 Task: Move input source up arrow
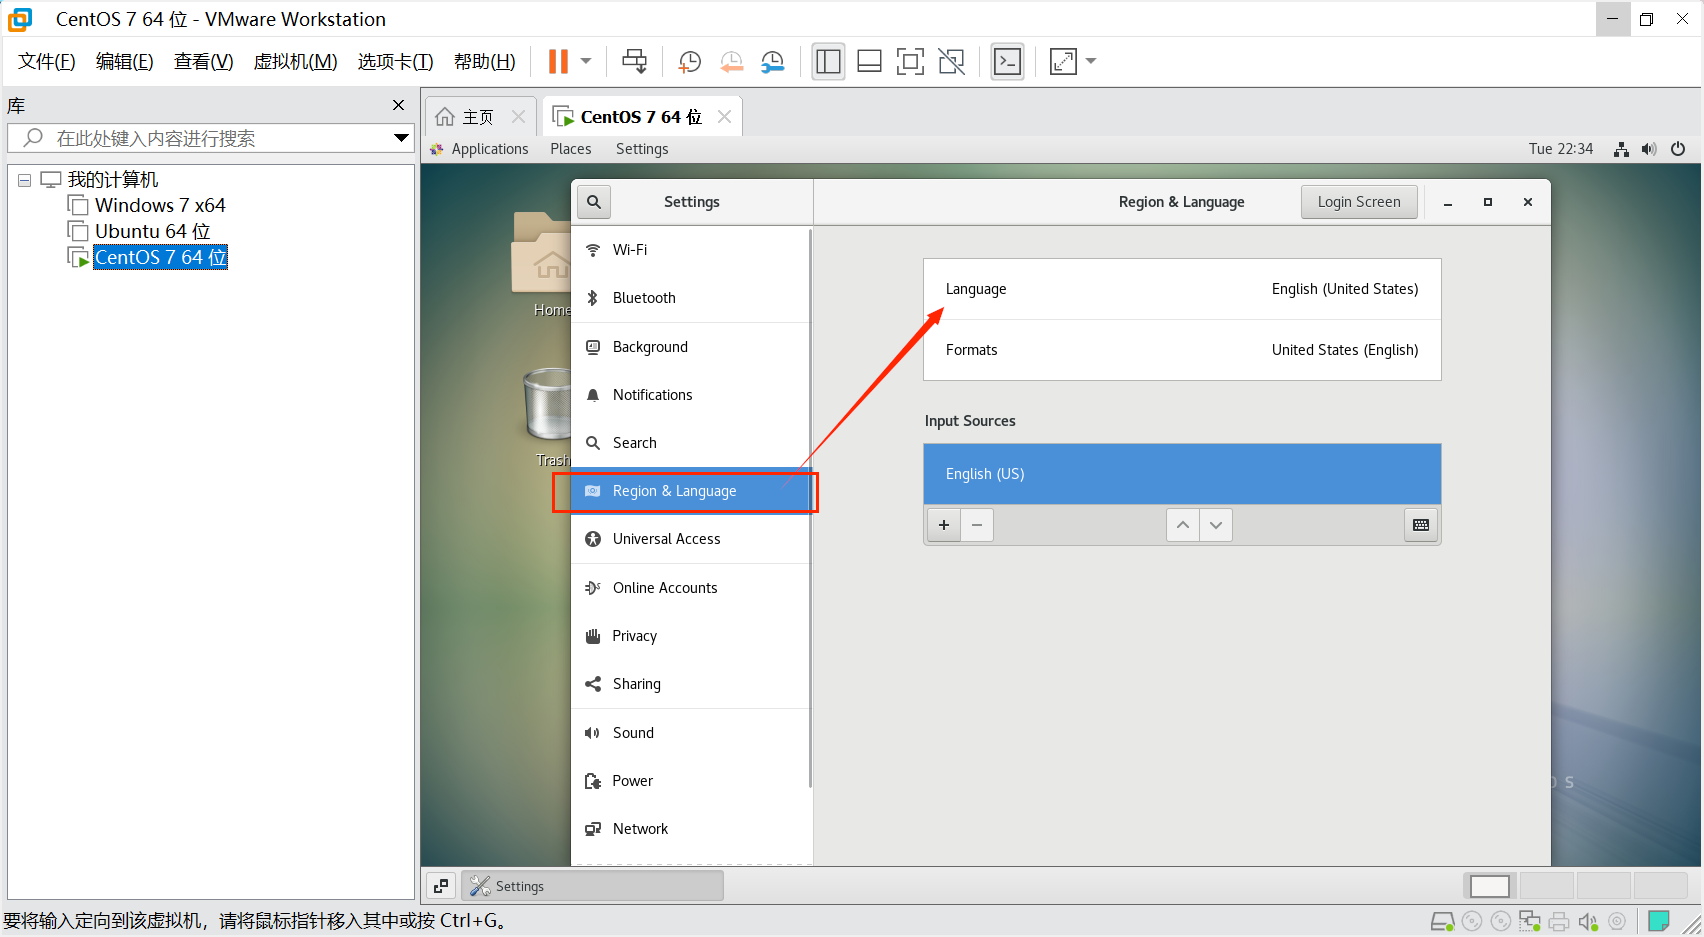1183,525
